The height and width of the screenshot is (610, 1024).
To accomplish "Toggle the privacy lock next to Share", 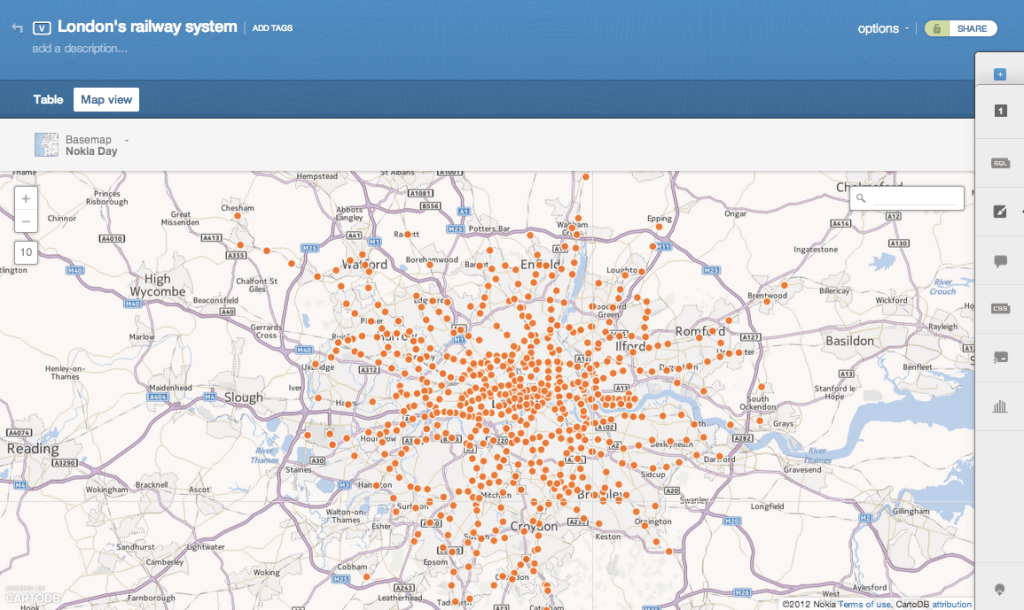I will [x=936, y=29].
